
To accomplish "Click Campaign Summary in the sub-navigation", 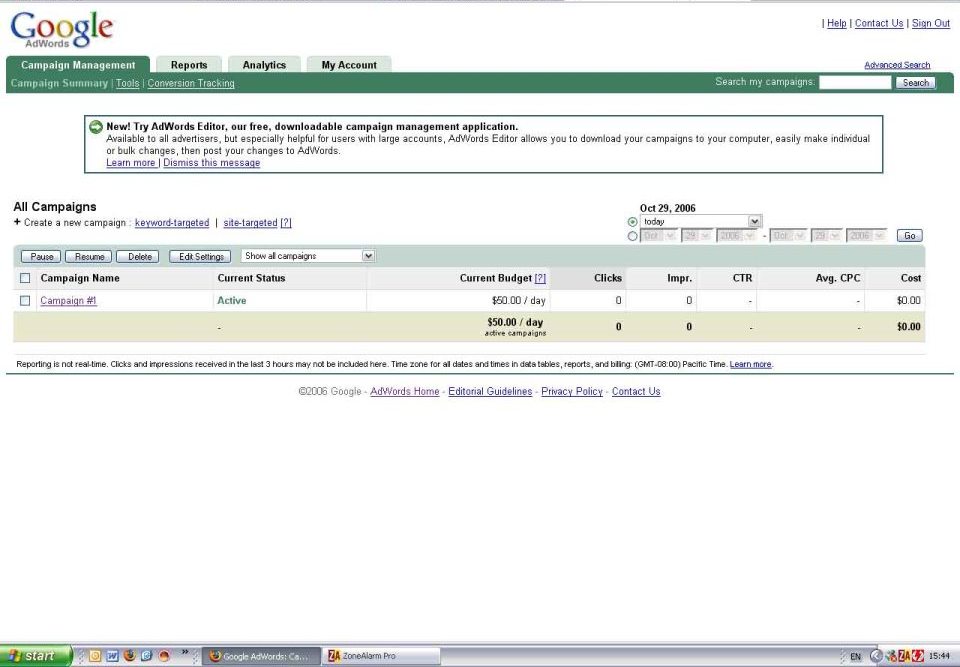I will 59,83.
